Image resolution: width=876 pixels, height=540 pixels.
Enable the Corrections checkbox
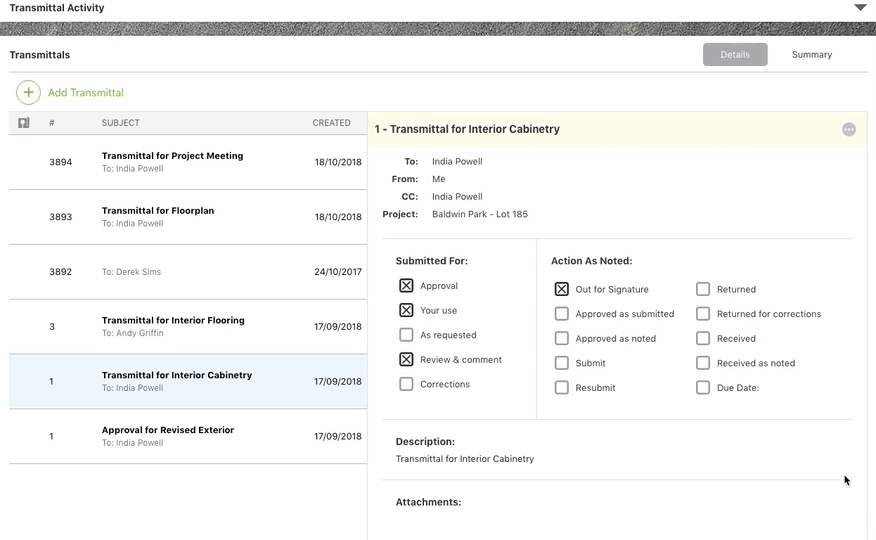pyautogui.click(x=406, y=384)
